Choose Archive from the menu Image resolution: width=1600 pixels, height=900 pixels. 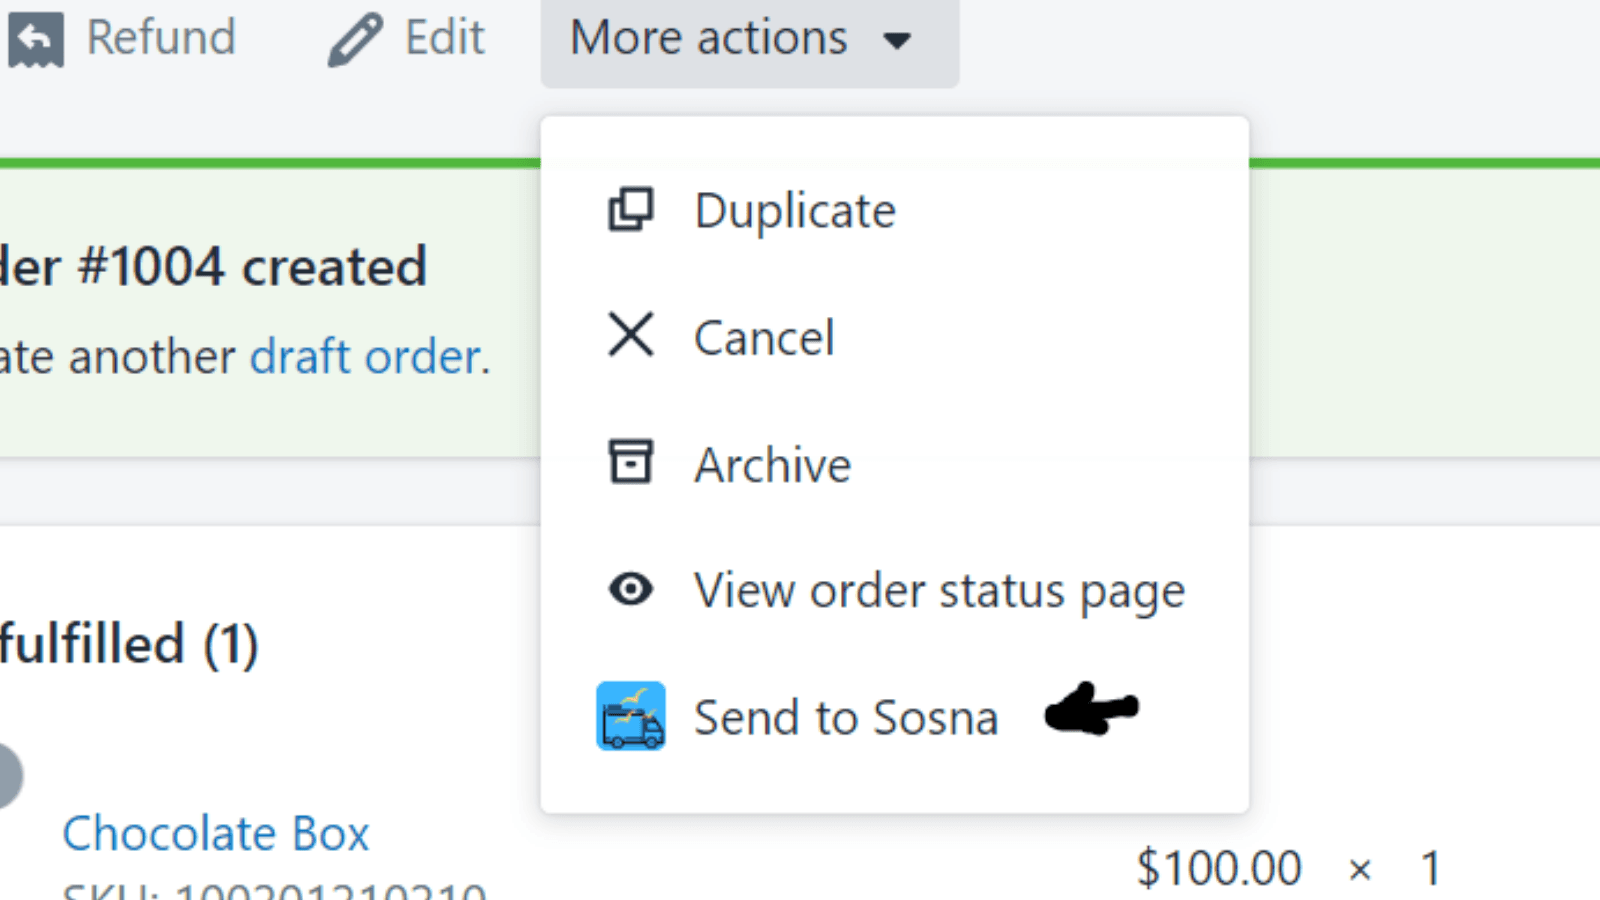pyautogui.click(x=773, y=462)
